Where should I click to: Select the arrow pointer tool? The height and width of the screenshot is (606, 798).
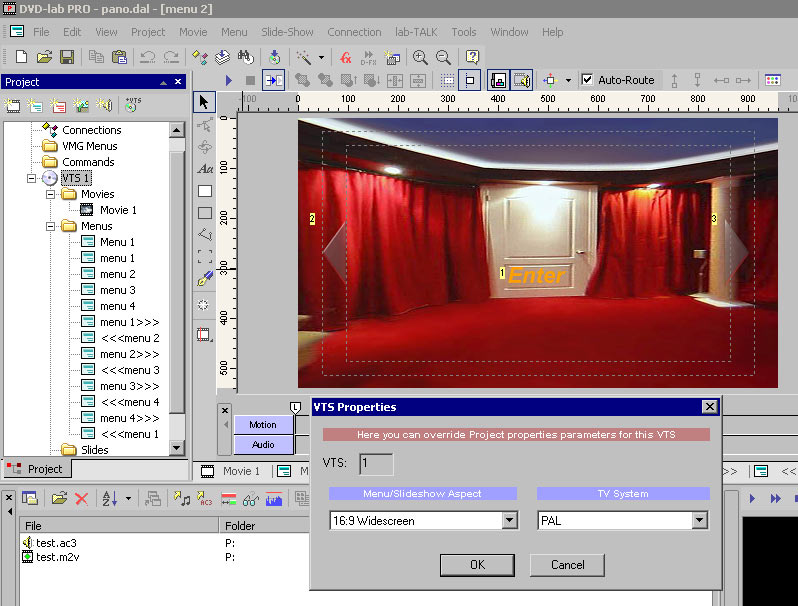pyautogui.click(x=204, y=102)
